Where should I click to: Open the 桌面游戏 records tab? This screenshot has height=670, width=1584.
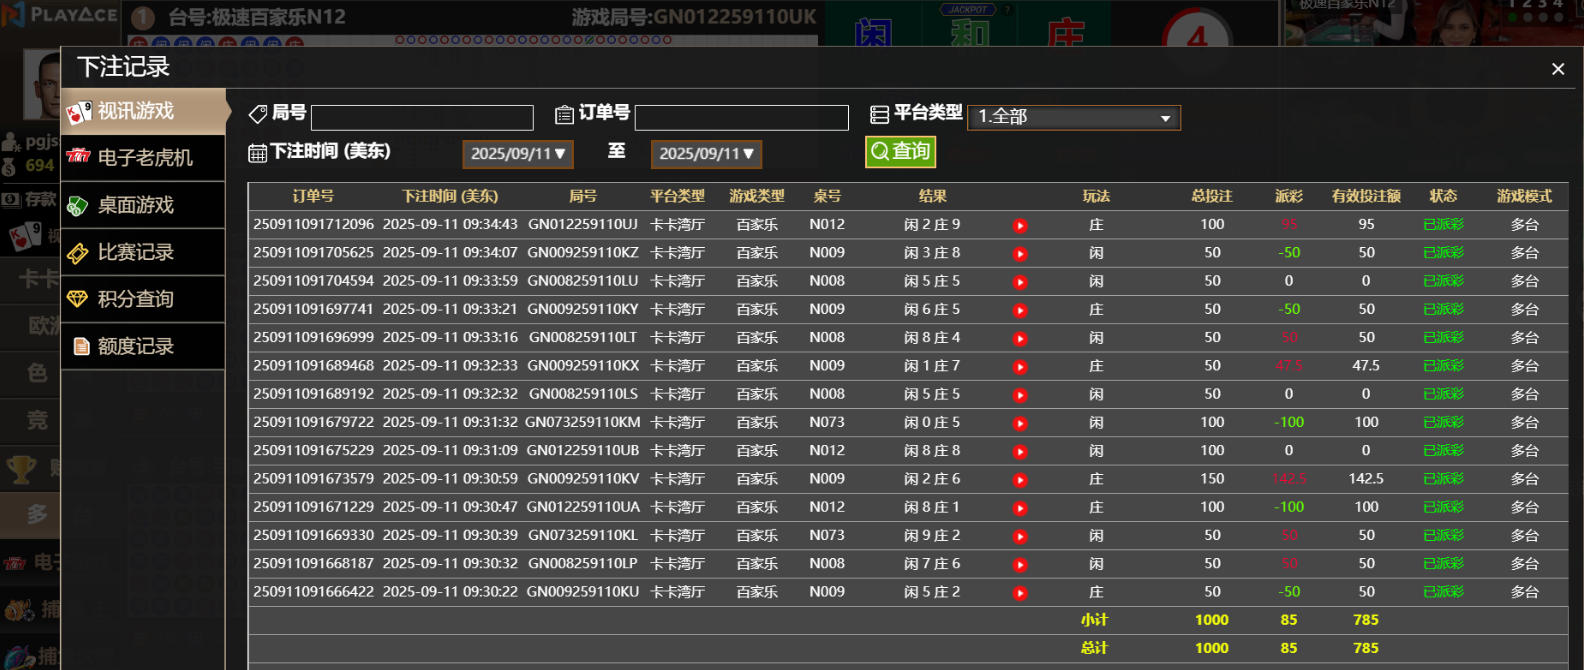pos(143,205)
